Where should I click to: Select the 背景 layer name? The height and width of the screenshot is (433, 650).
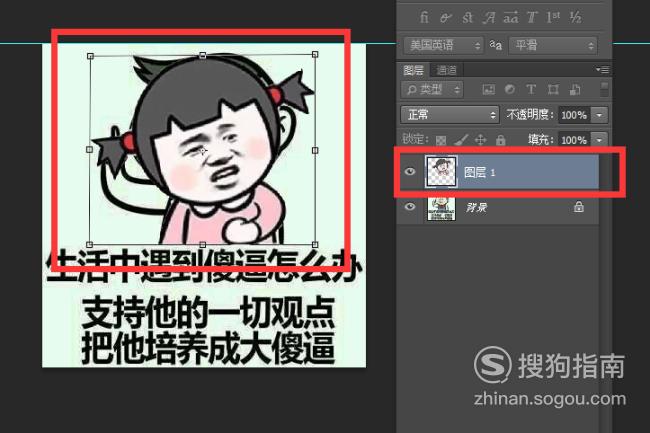pyautogui.click(x=476, y=207)
